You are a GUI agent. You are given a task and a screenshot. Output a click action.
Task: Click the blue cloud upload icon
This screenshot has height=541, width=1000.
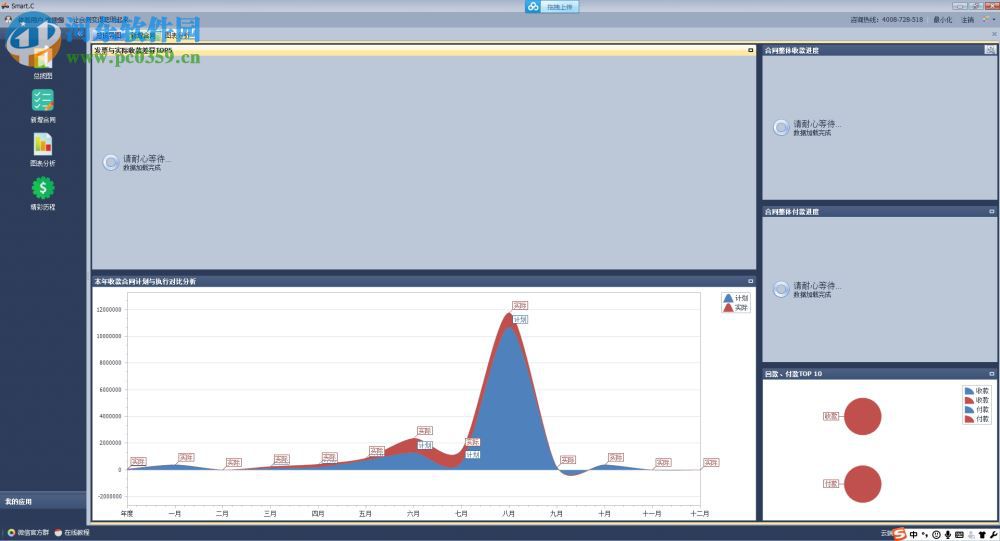click(x=533, y=6)
